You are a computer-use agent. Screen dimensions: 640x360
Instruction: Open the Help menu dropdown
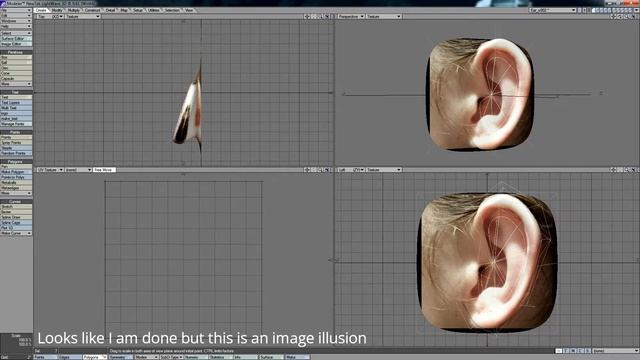pos(16,26)
